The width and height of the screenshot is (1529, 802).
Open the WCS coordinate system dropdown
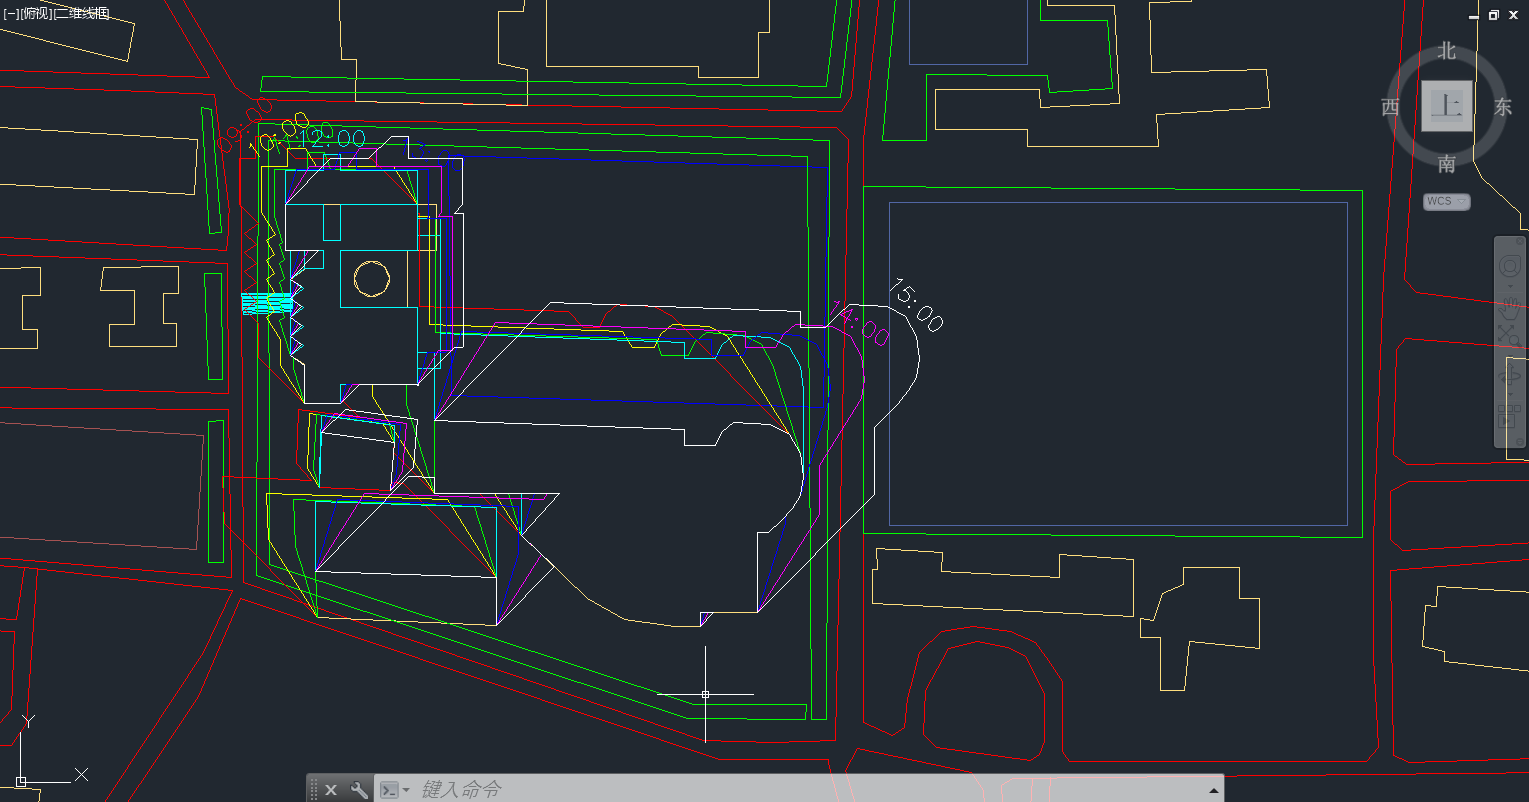point(1446,202)
